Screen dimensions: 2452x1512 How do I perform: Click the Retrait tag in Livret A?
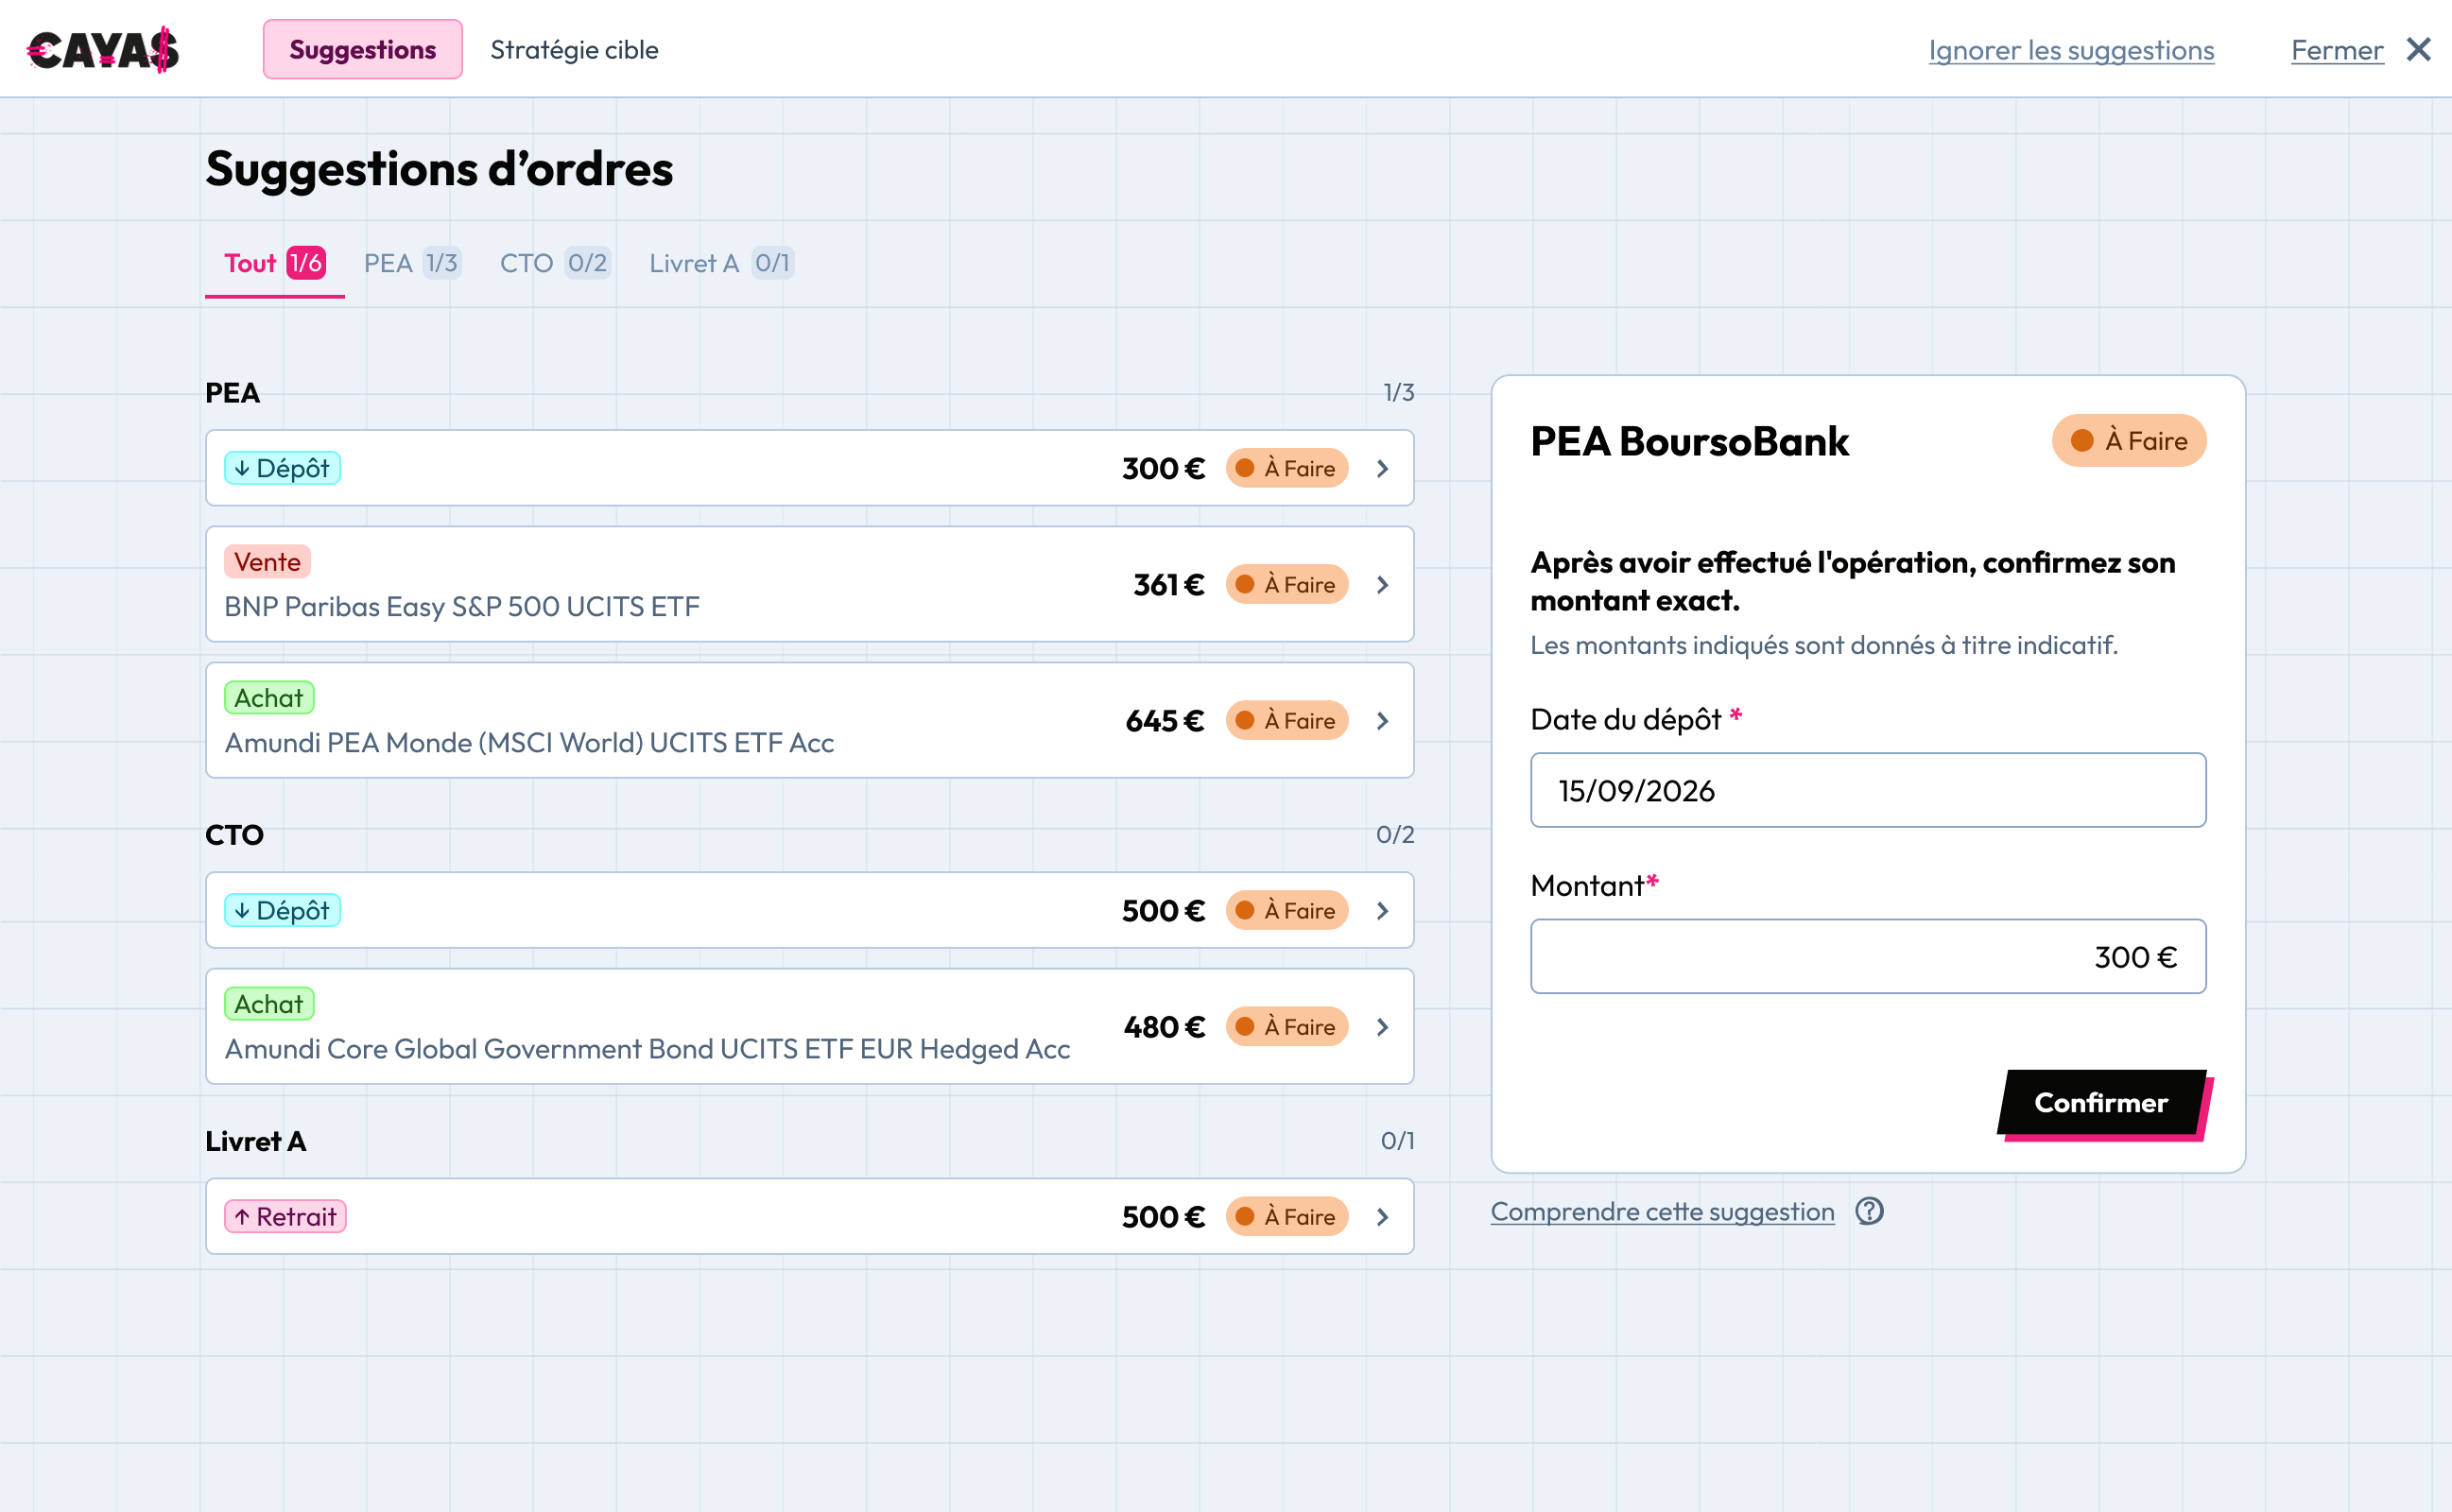[285, 1216]
